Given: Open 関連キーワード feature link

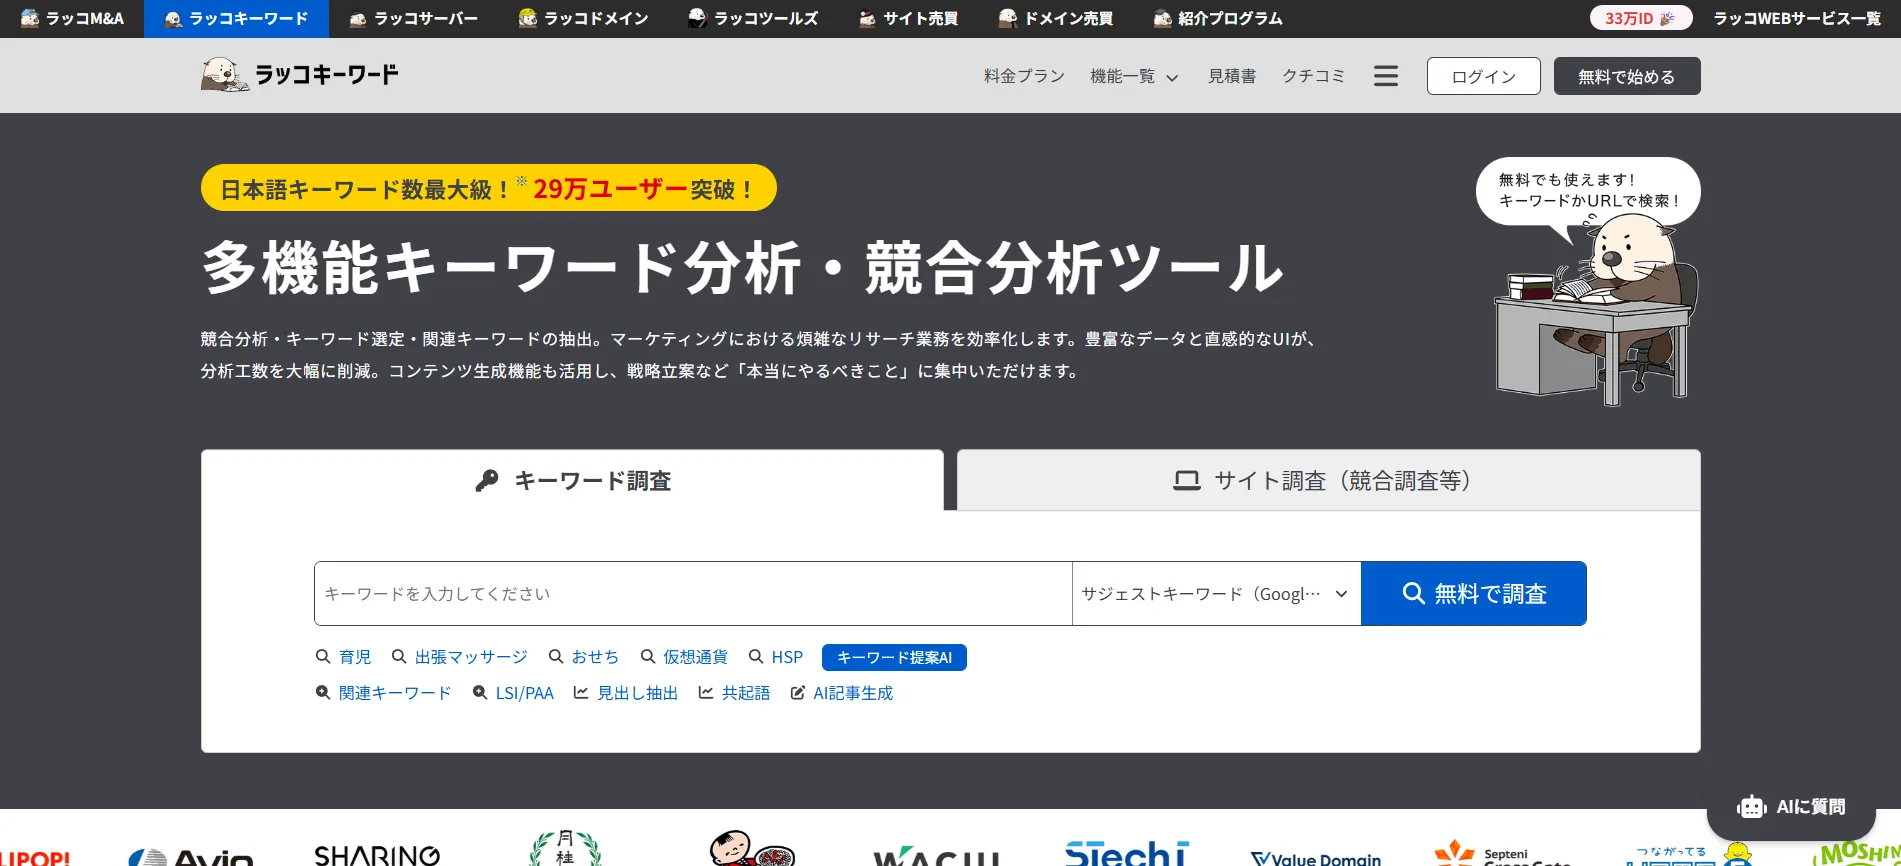Looking at the screenshot, I should (384, 693).
